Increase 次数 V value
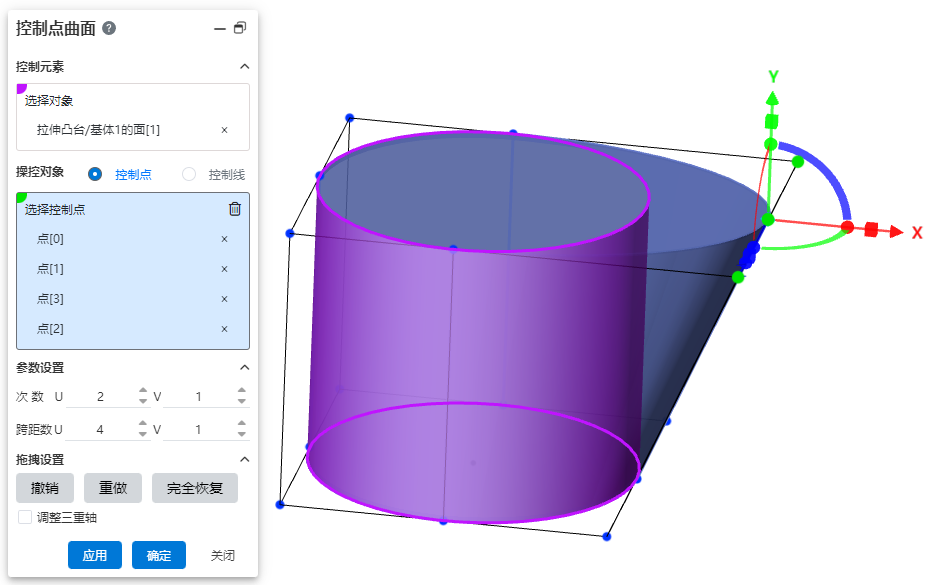The height and width of the screenshot is (585, 935). (242, 391)
